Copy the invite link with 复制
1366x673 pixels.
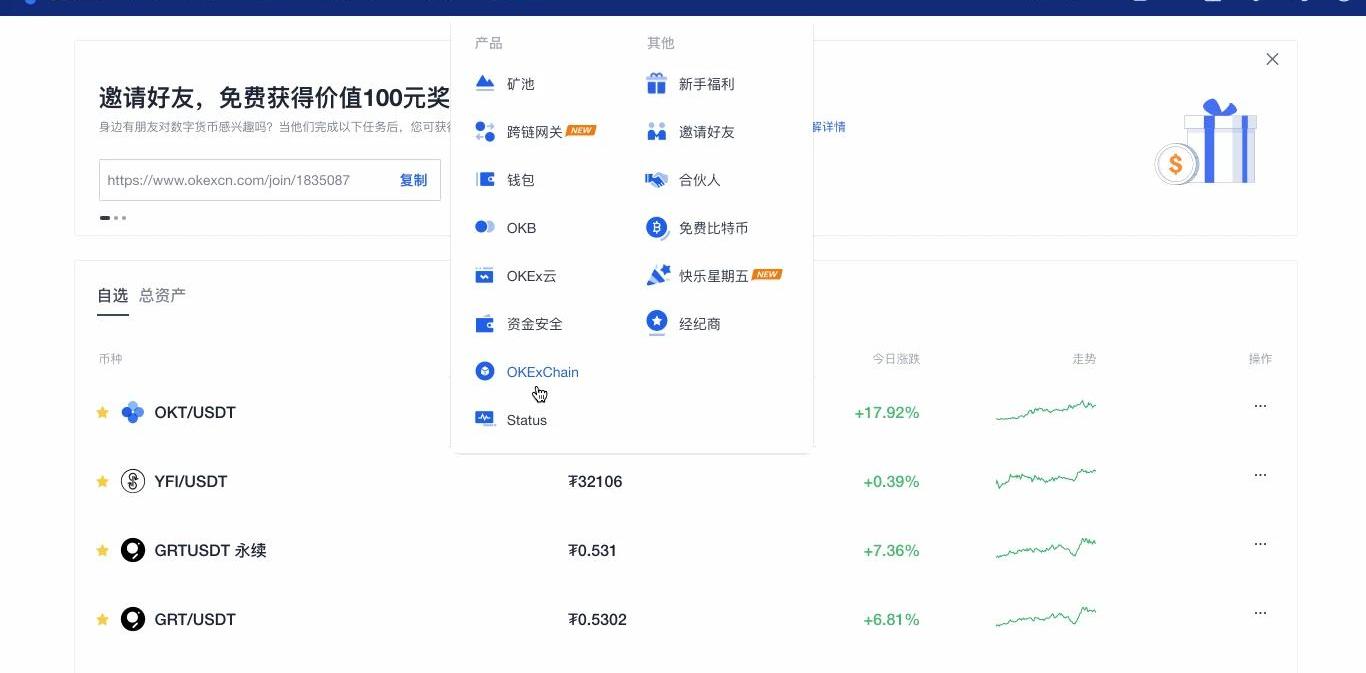click(x=413, y=180)
